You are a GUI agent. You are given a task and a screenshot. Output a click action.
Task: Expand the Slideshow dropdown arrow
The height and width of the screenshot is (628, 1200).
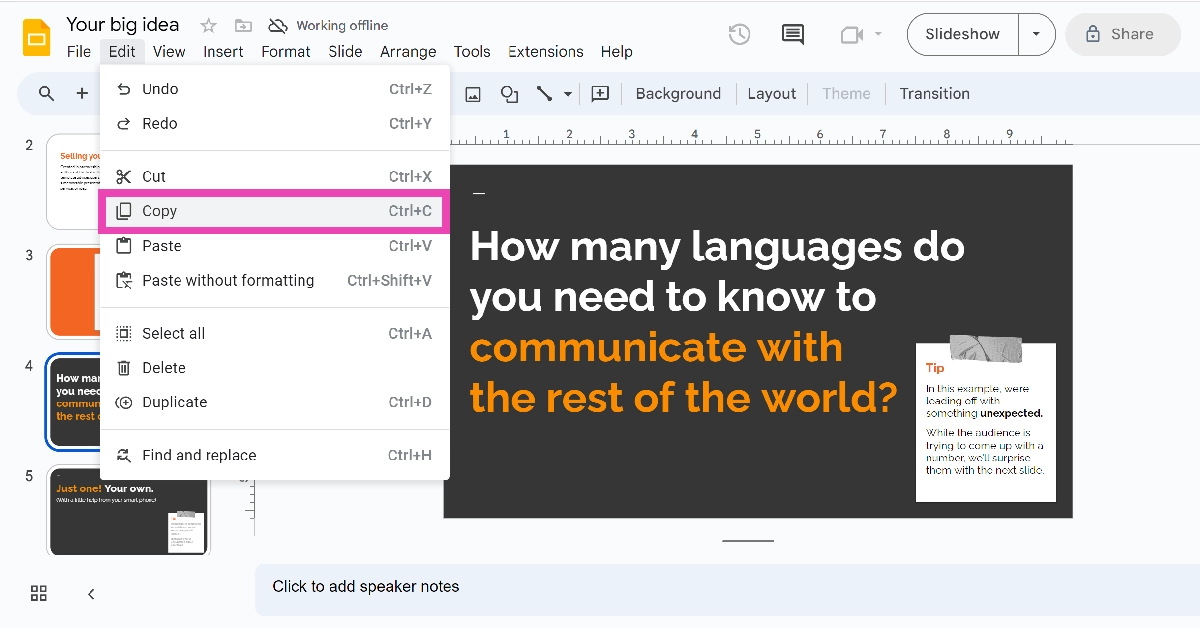1036,34
